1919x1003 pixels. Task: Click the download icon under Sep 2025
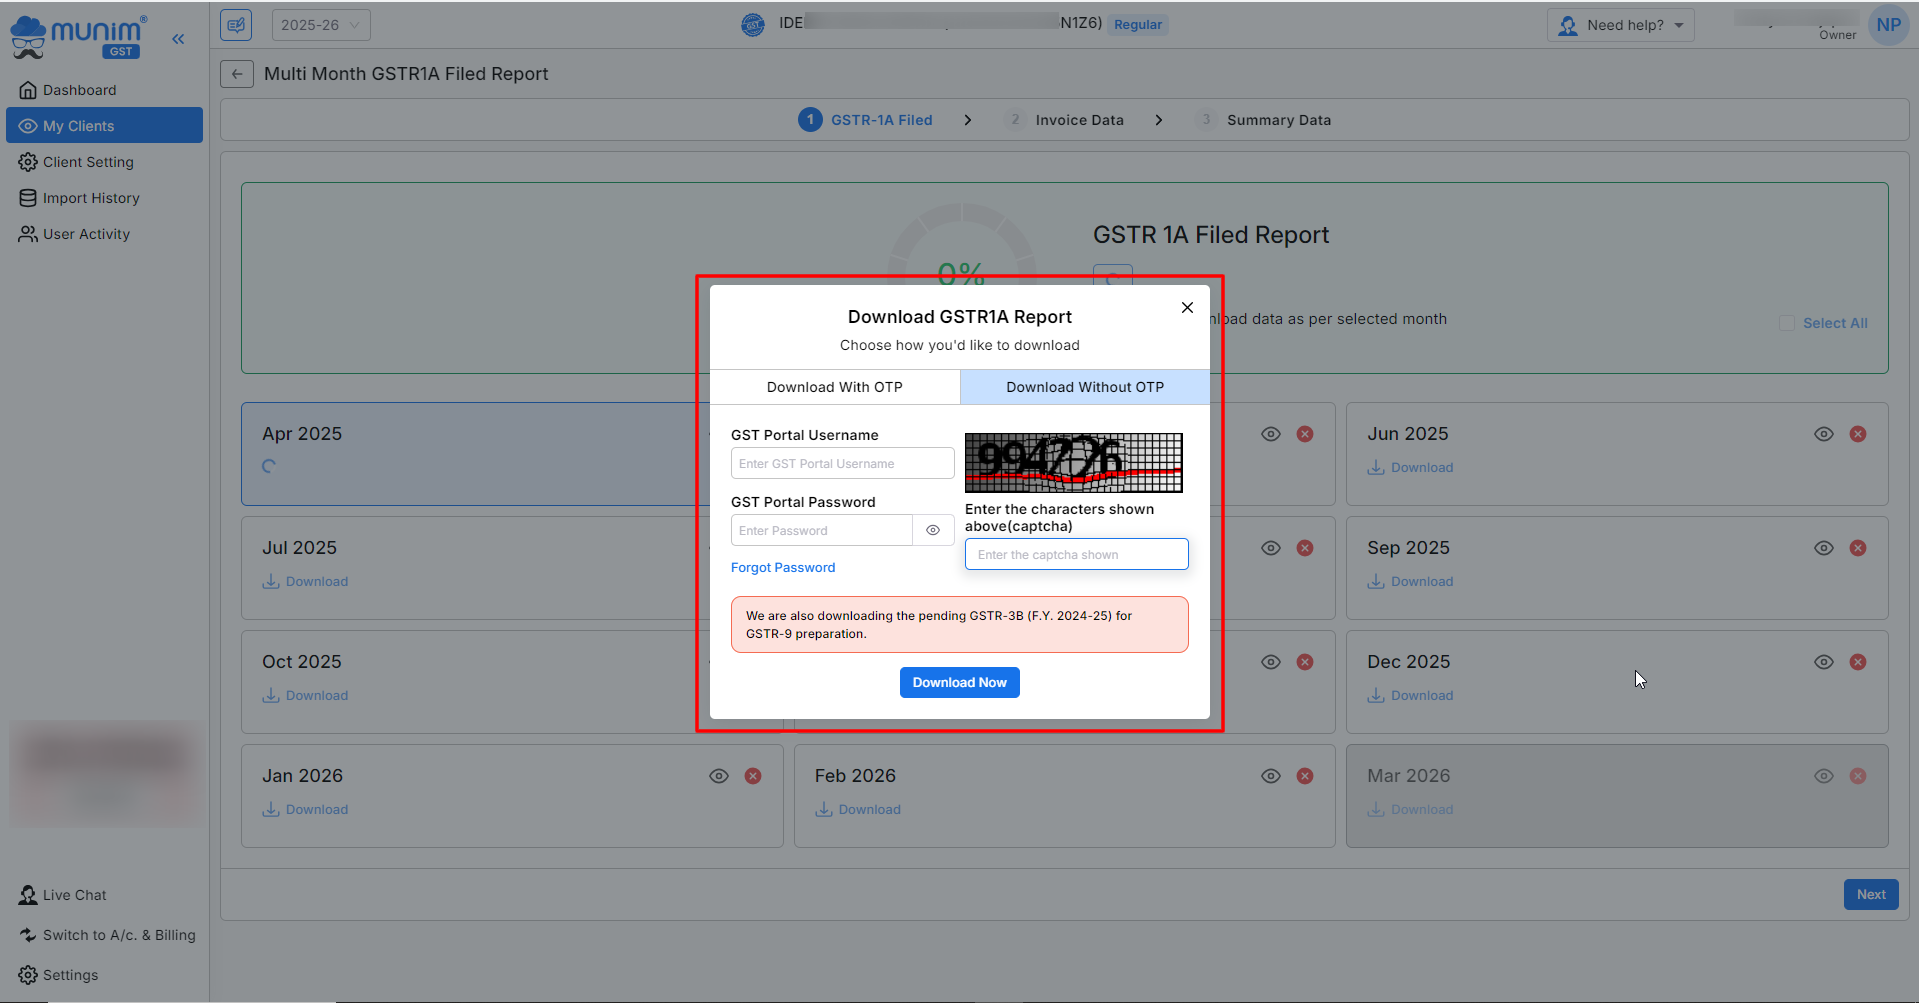click(x=1376, y=582)
